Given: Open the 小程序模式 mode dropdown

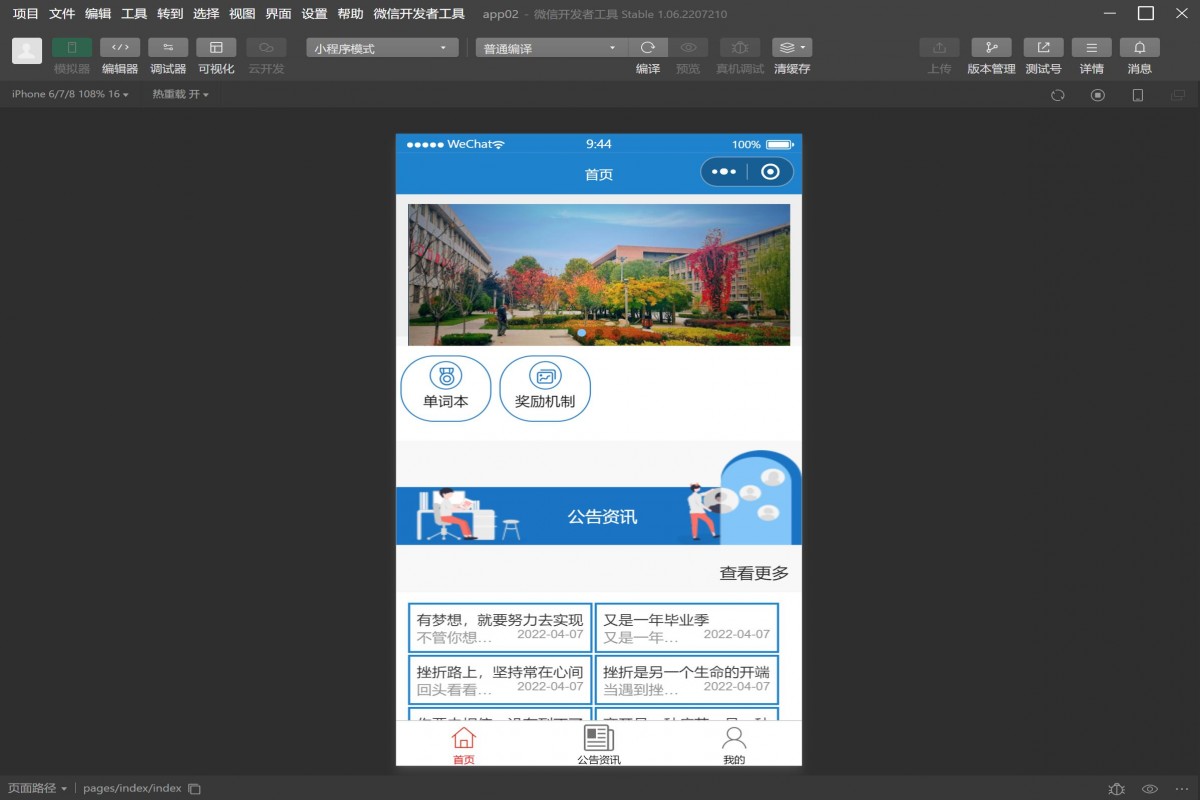Looking at the screenshot, I should pos(382,48).
